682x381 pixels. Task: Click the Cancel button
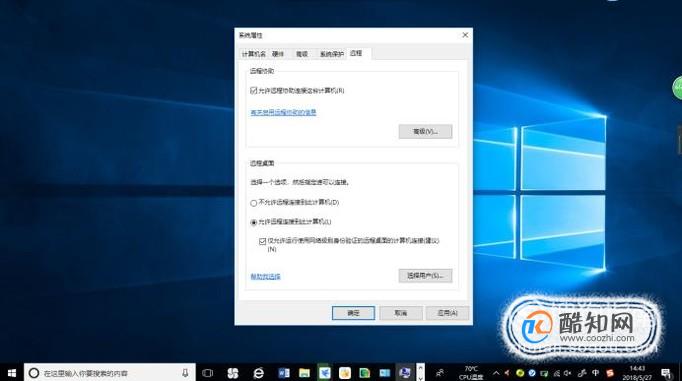tap(401, 313)
